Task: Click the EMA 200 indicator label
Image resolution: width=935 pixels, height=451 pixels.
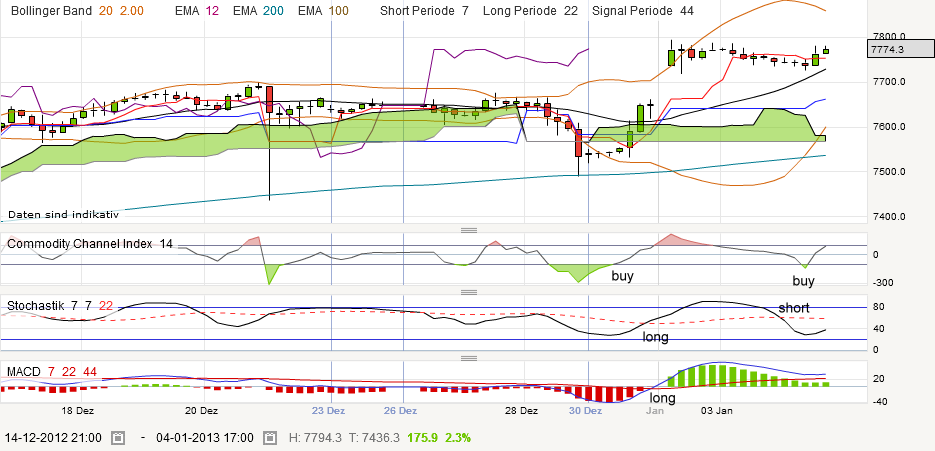Action: coord(258,11)
